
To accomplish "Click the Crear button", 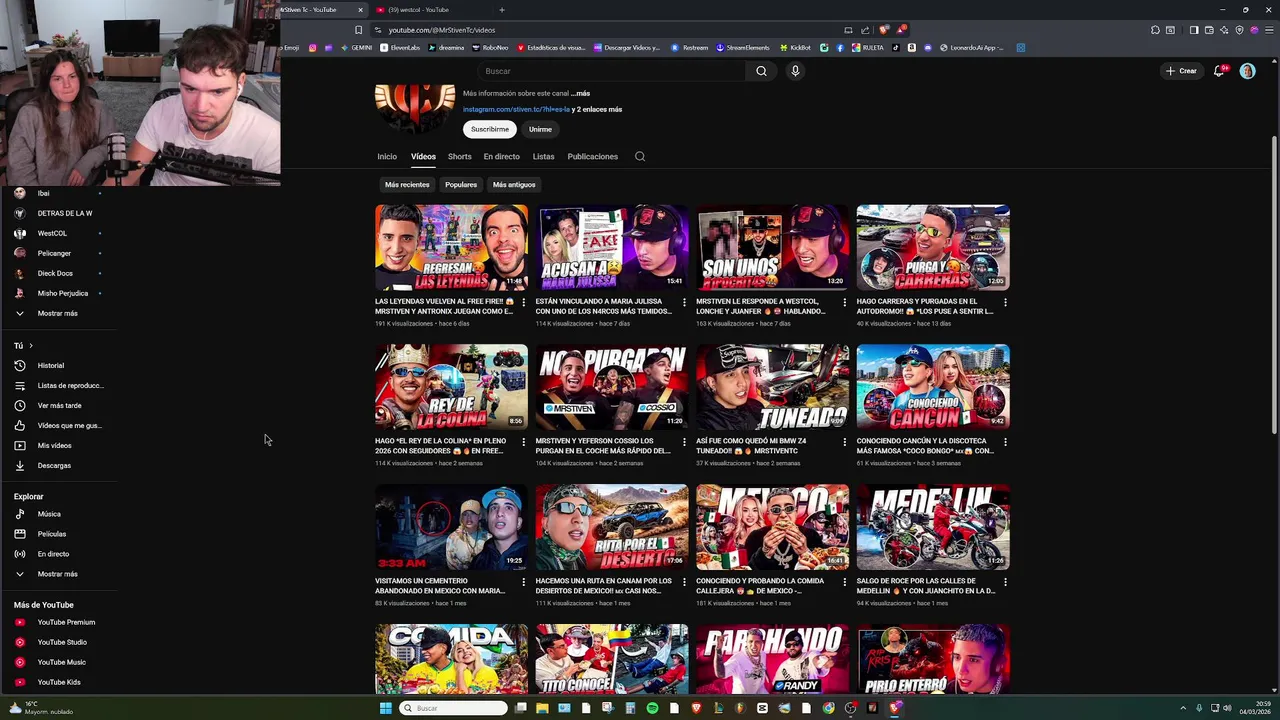I will pyautogui.click(x=1181, y=71).
